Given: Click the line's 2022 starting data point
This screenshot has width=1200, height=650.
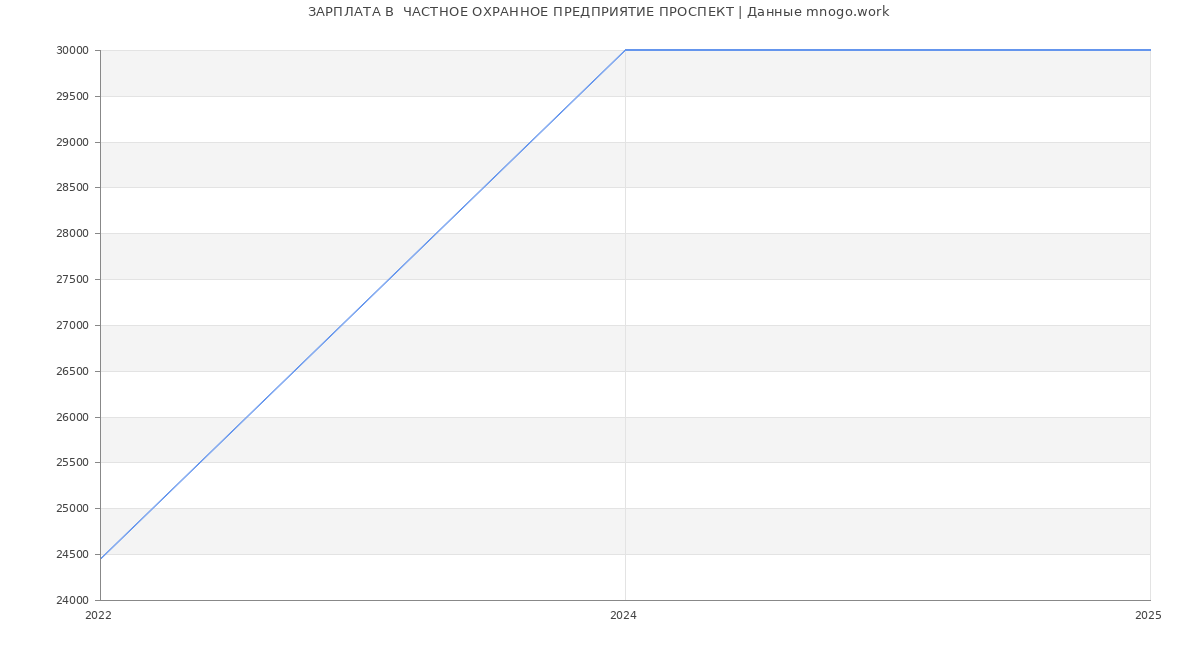Looking at the screenshot, I should tap(100, 559).
